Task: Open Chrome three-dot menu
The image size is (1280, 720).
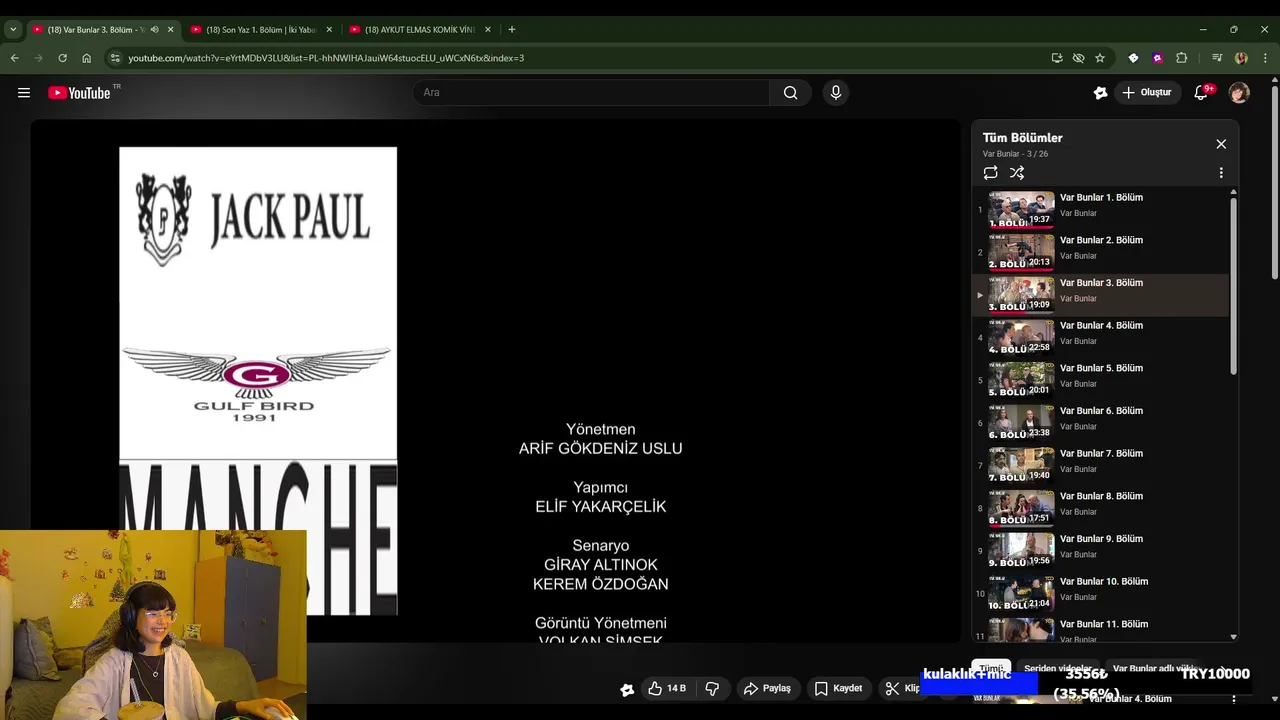Action: click(x=1265, y=58)
